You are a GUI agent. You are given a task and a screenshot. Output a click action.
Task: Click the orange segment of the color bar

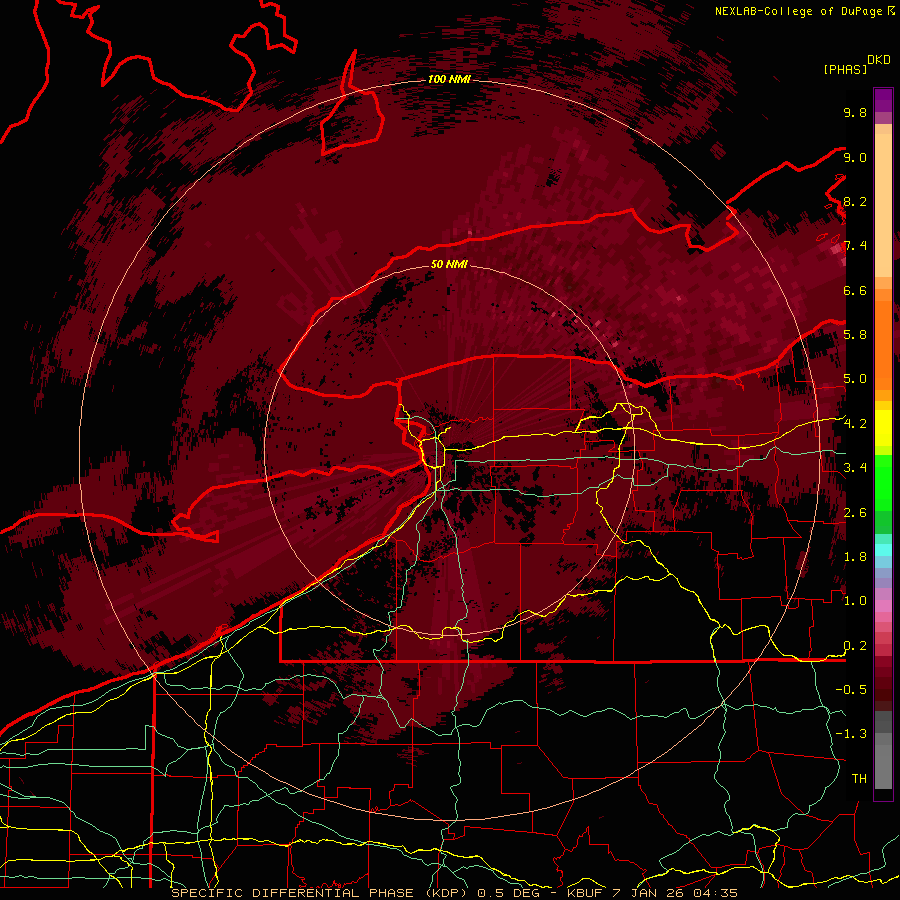pyautogui.click(x=883, y=344)
